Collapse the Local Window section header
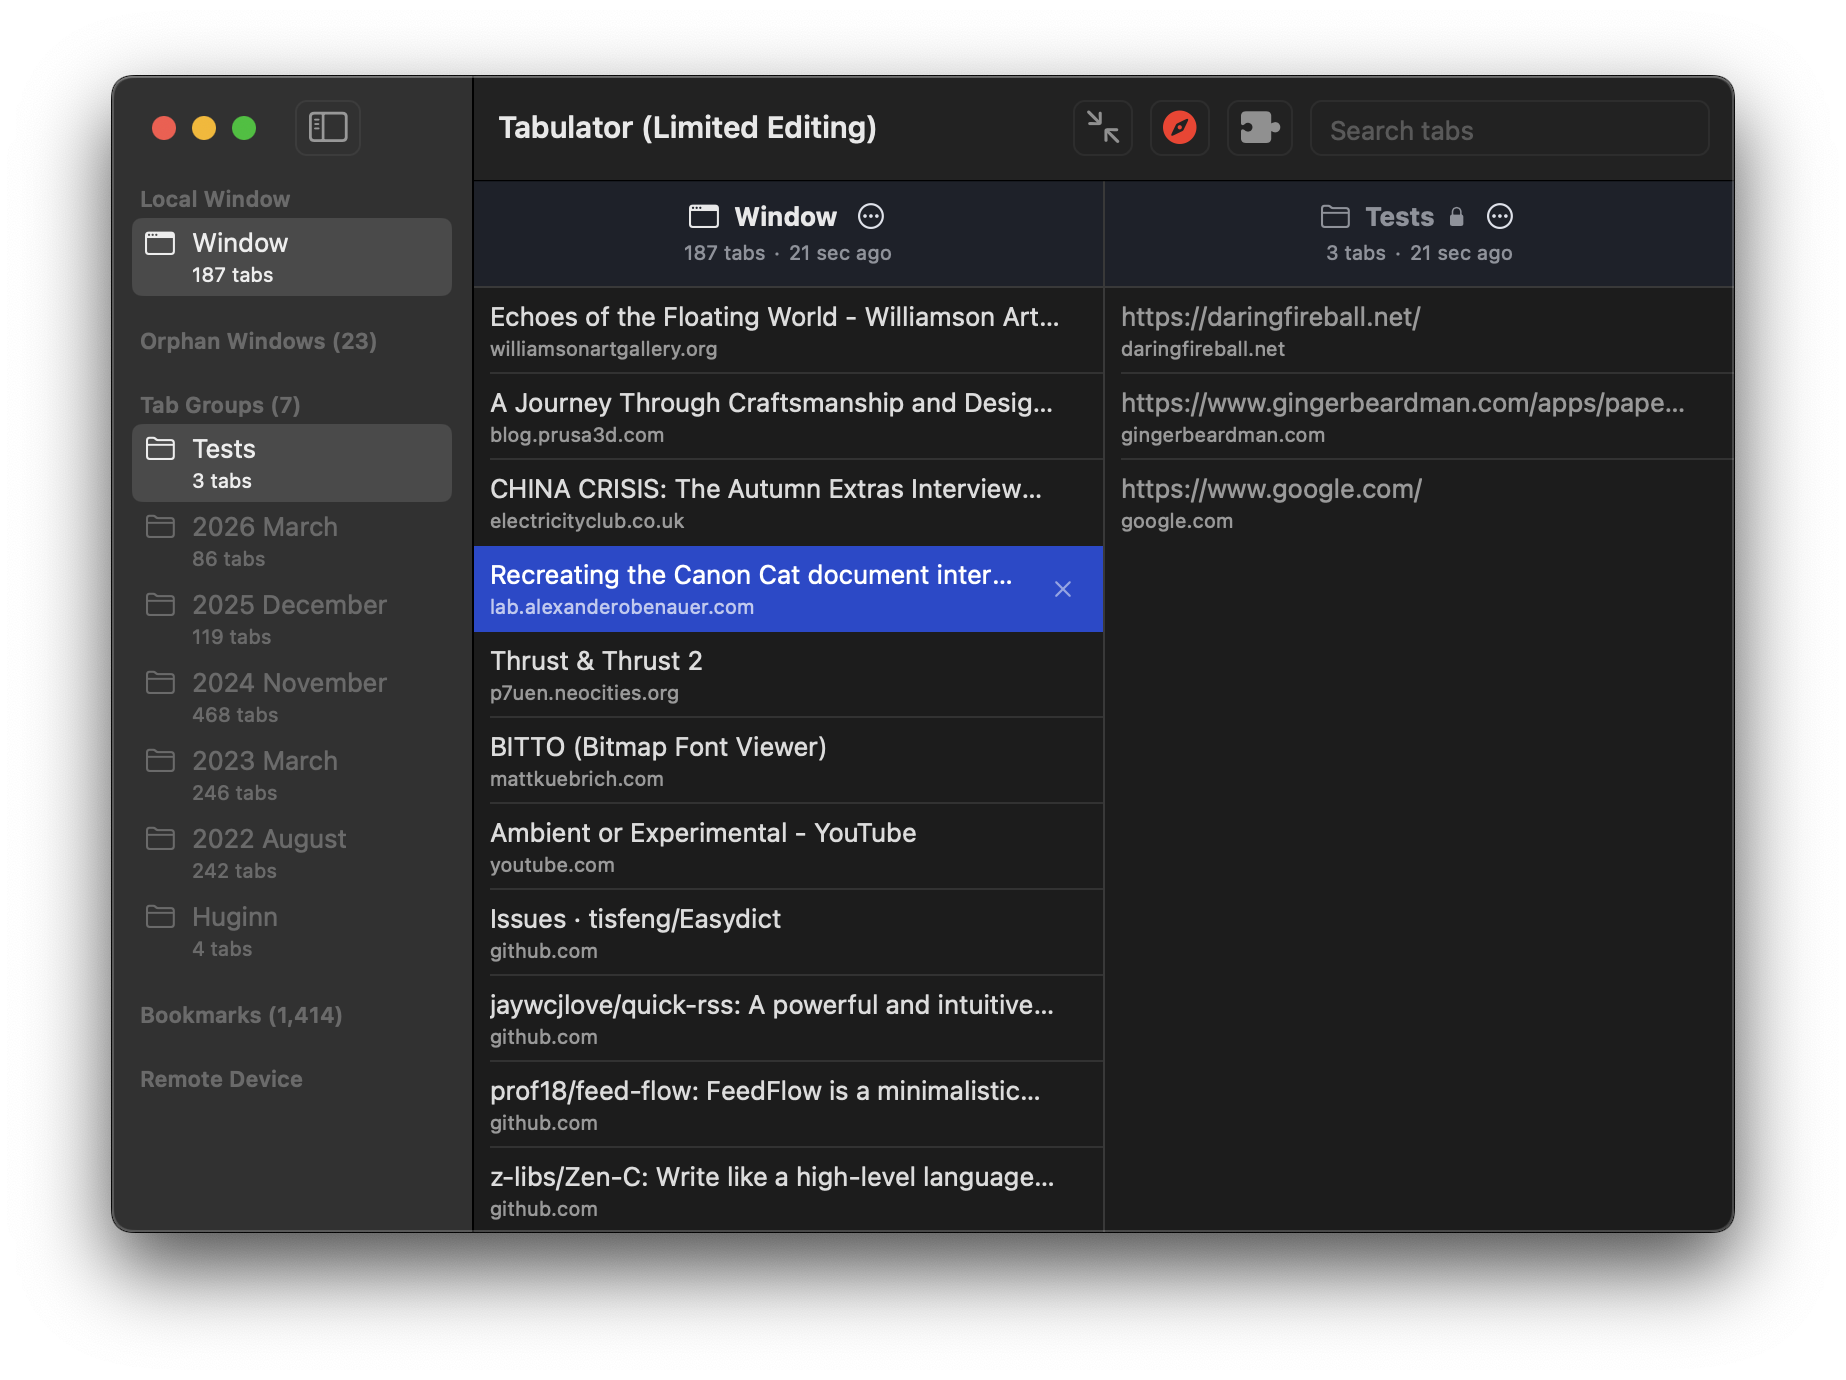Viewport: 1846px width, 1380px height. 215,199
